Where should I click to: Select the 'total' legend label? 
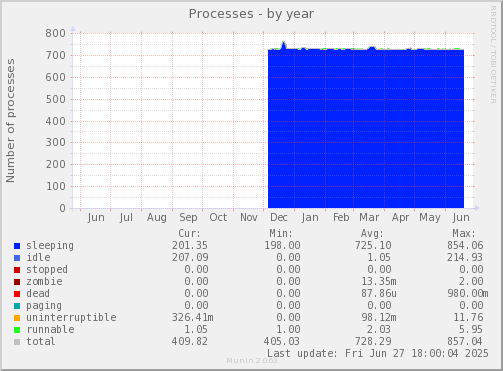pyautogui.click(x=41, y=341)
